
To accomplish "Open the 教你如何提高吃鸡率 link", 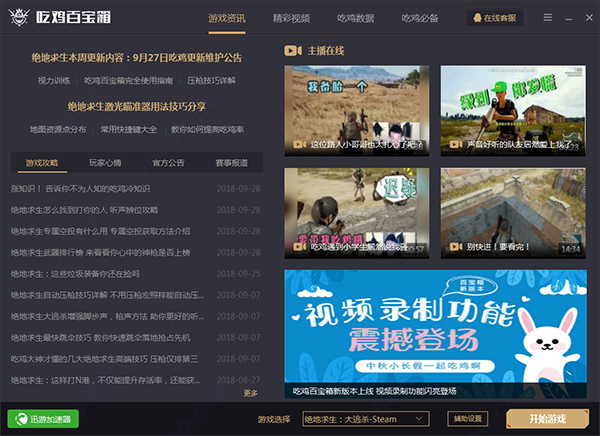I will coord(207,129).
